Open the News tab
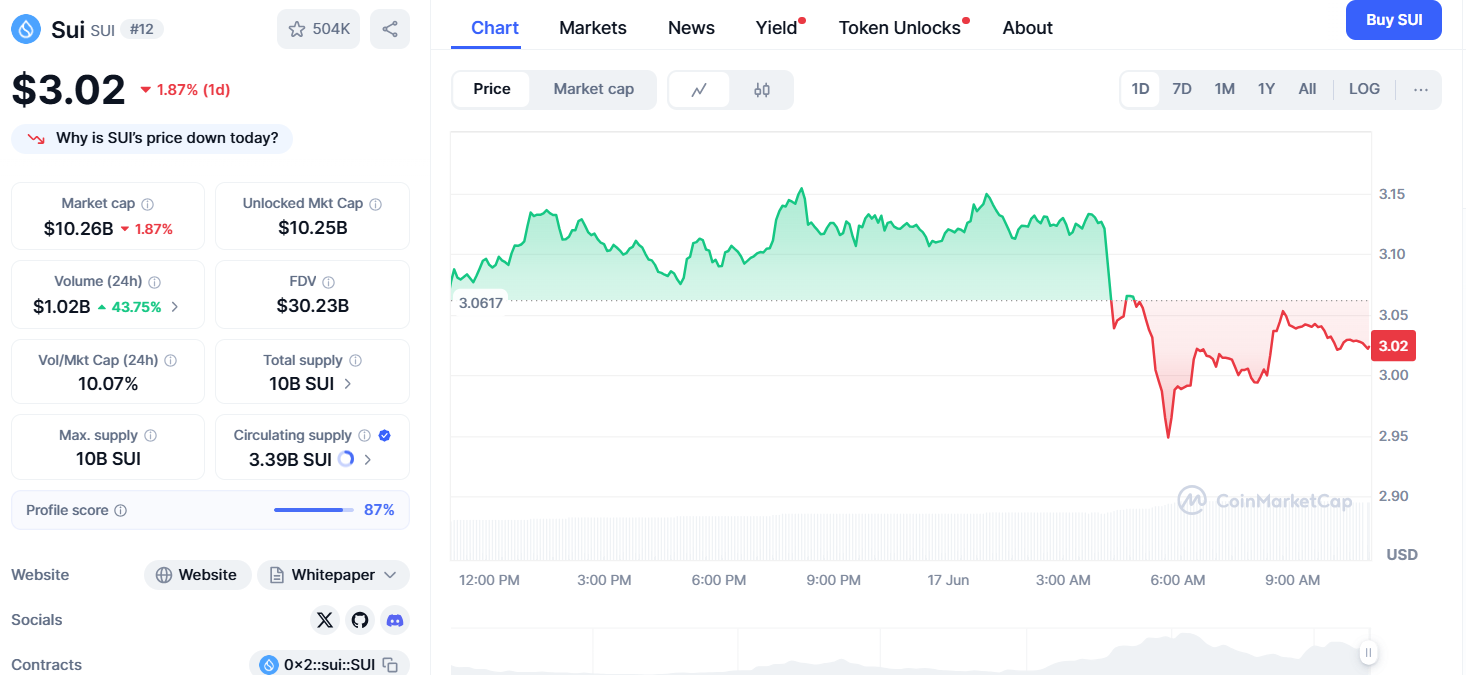1466x675 pixels. [x=691, y=28]
